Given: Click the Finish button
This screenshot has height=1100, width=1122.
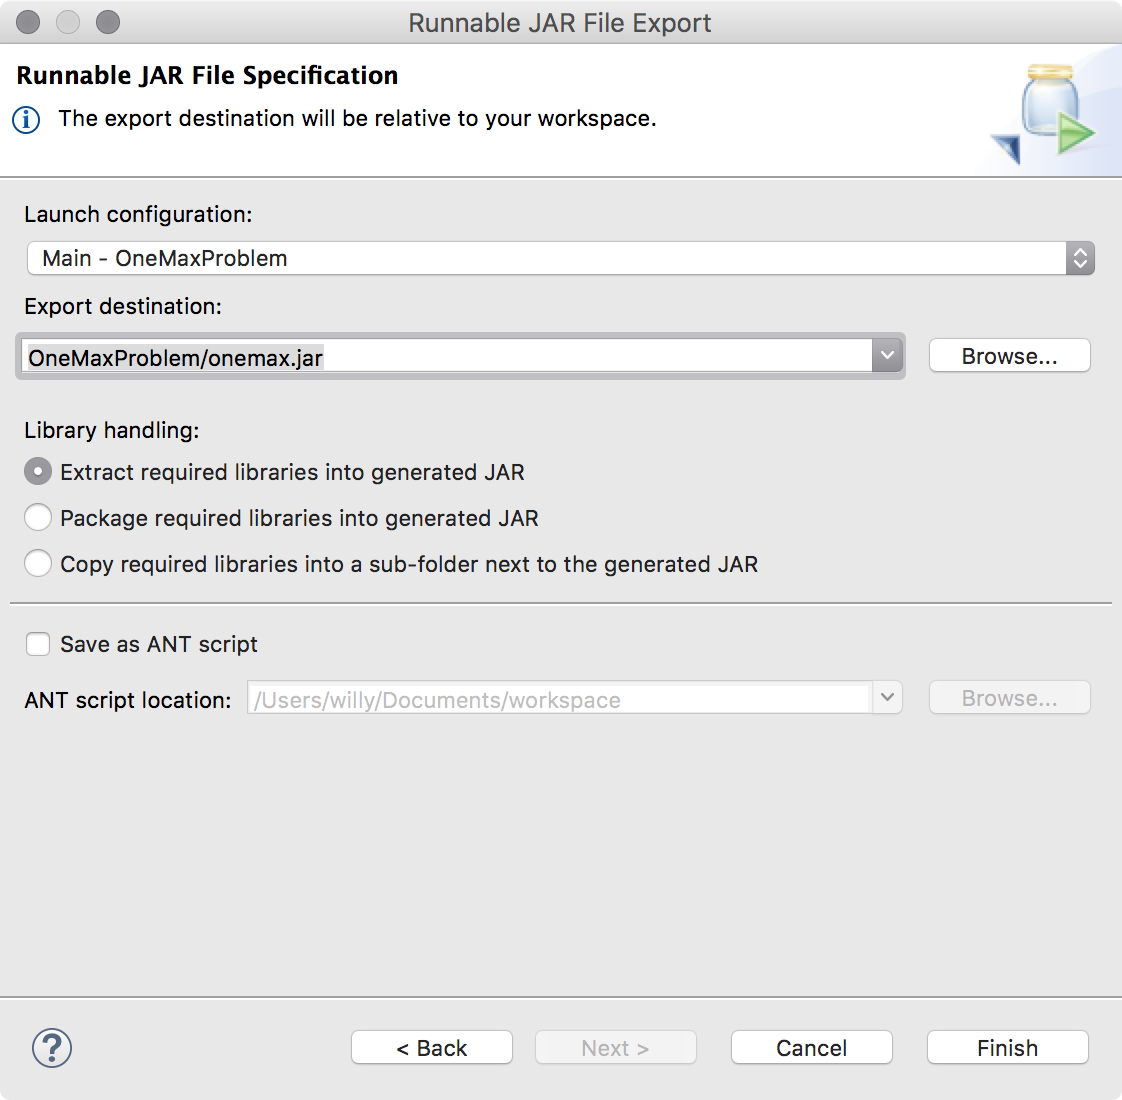Looking at the screenshot, I should [1007, 1047].
